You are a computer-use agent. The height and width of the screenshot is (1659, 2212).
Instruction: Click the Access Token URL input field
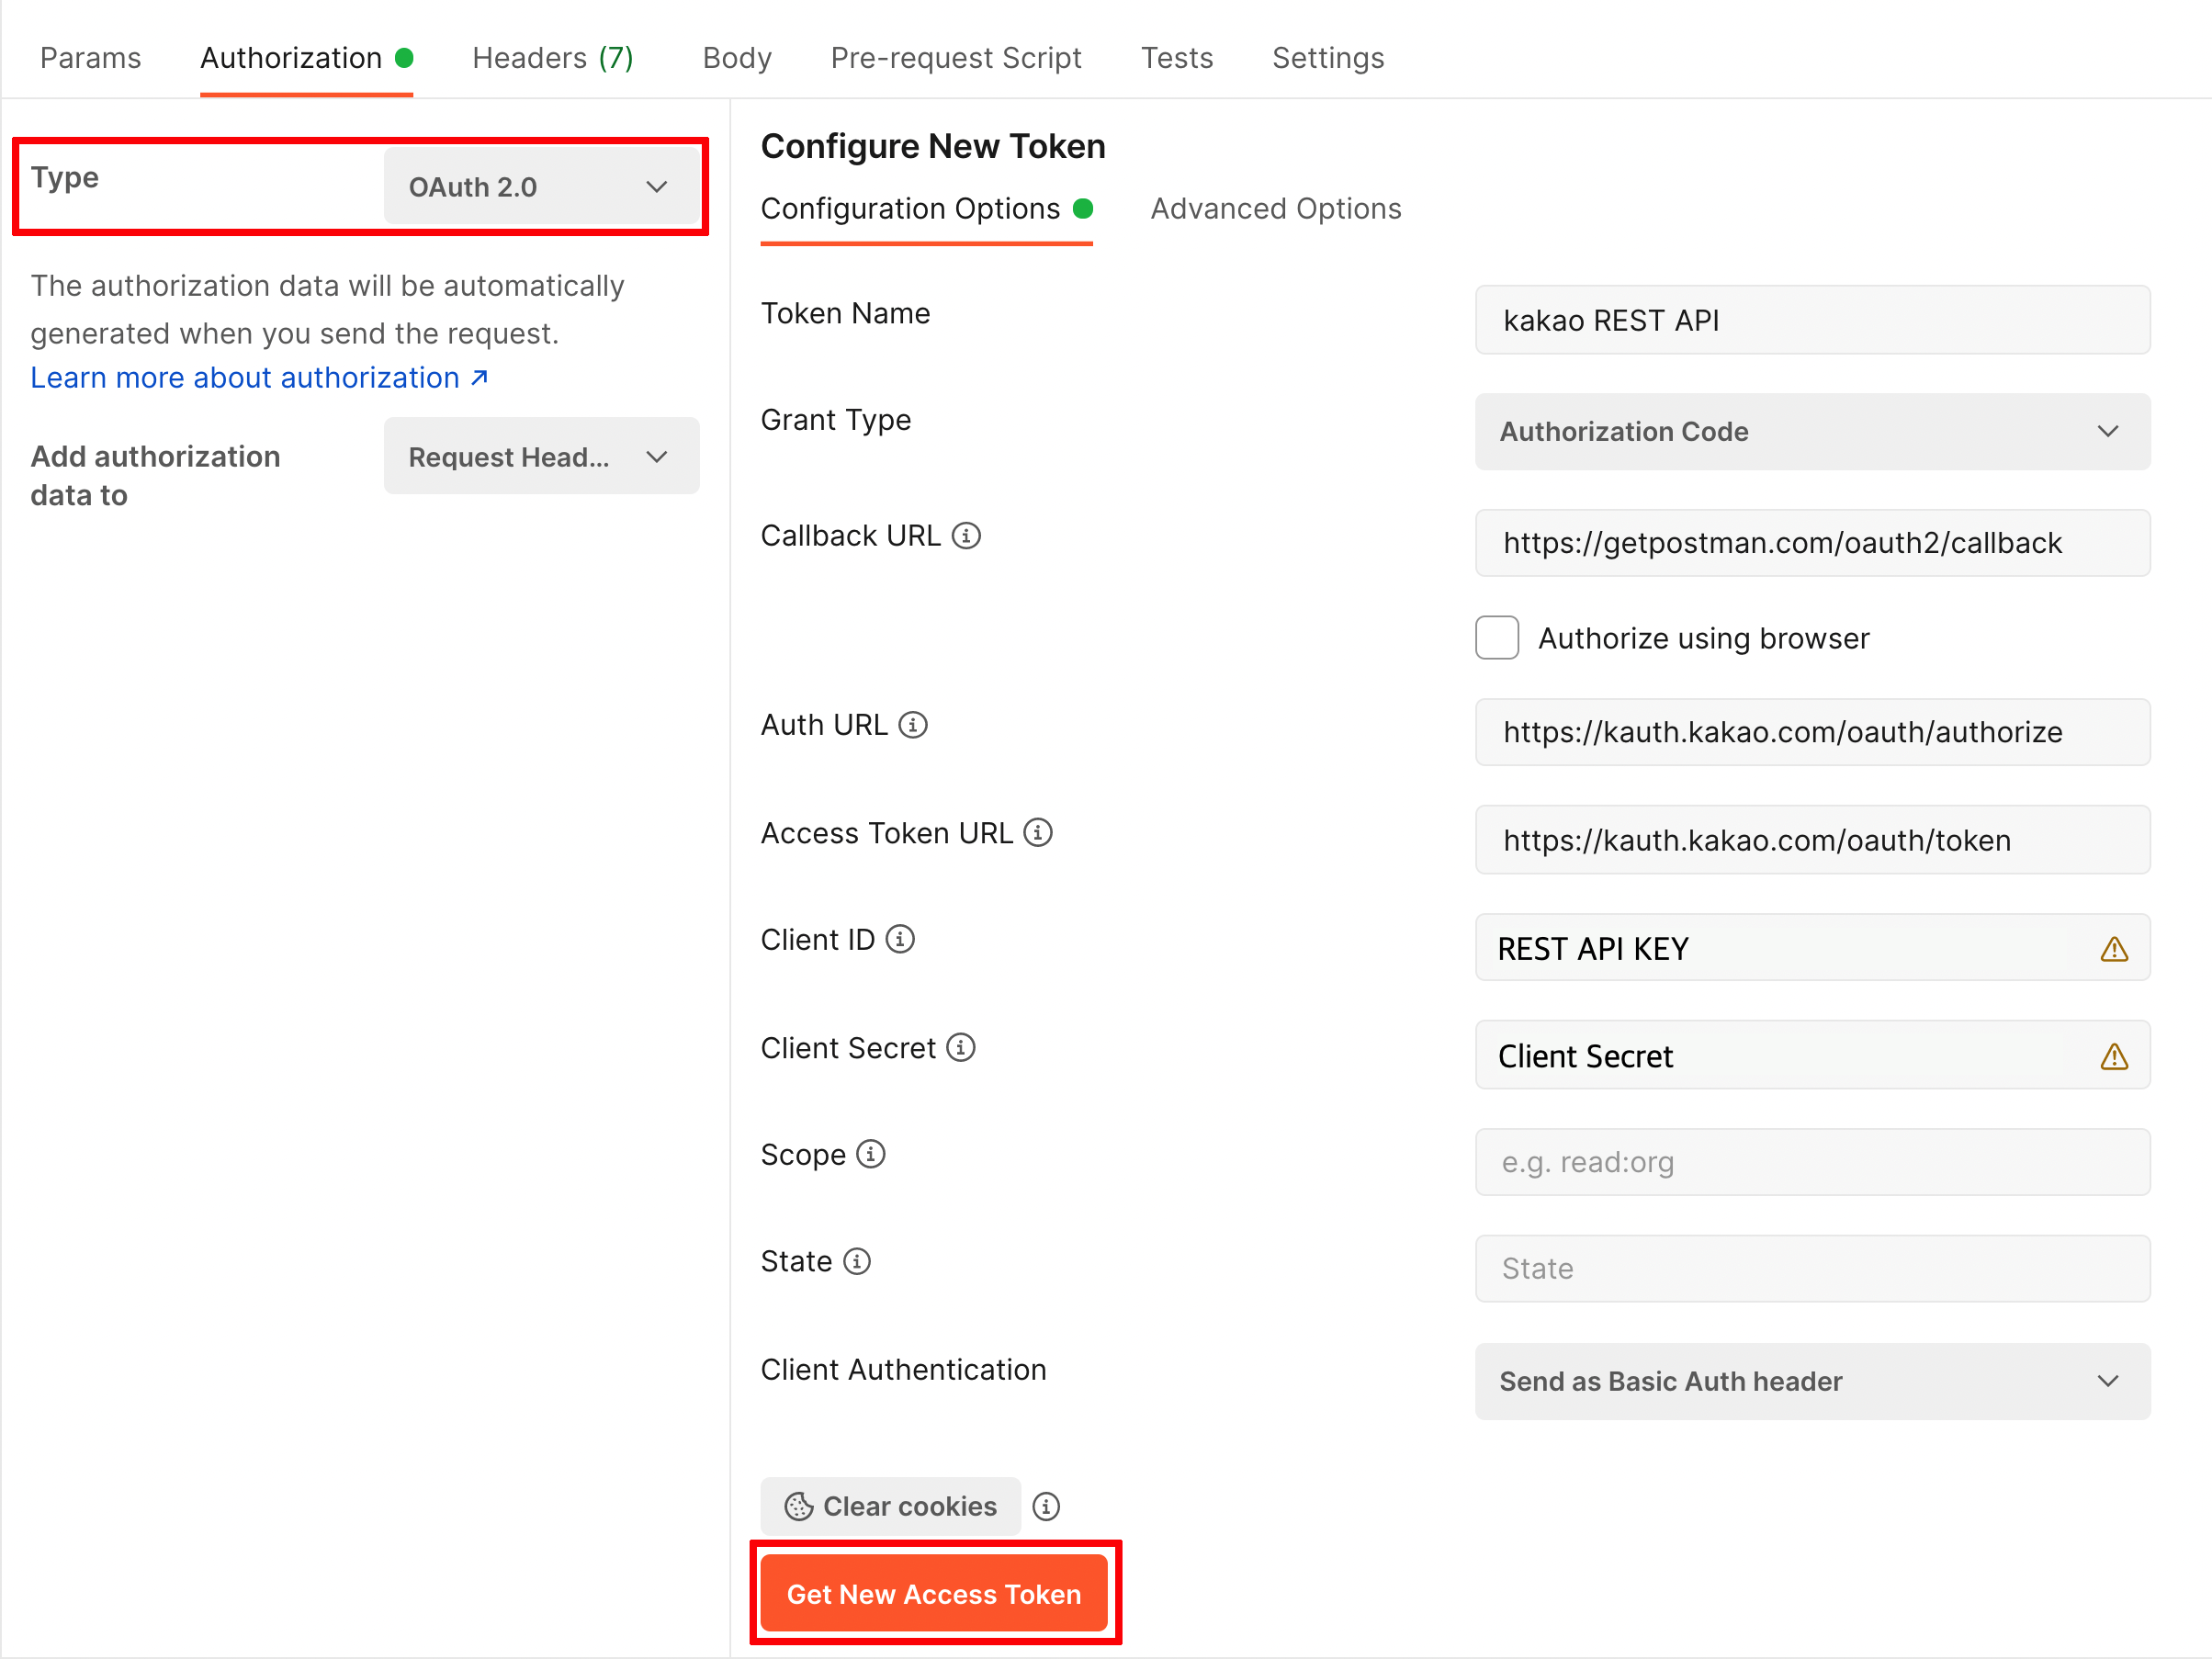(1812, 840)
